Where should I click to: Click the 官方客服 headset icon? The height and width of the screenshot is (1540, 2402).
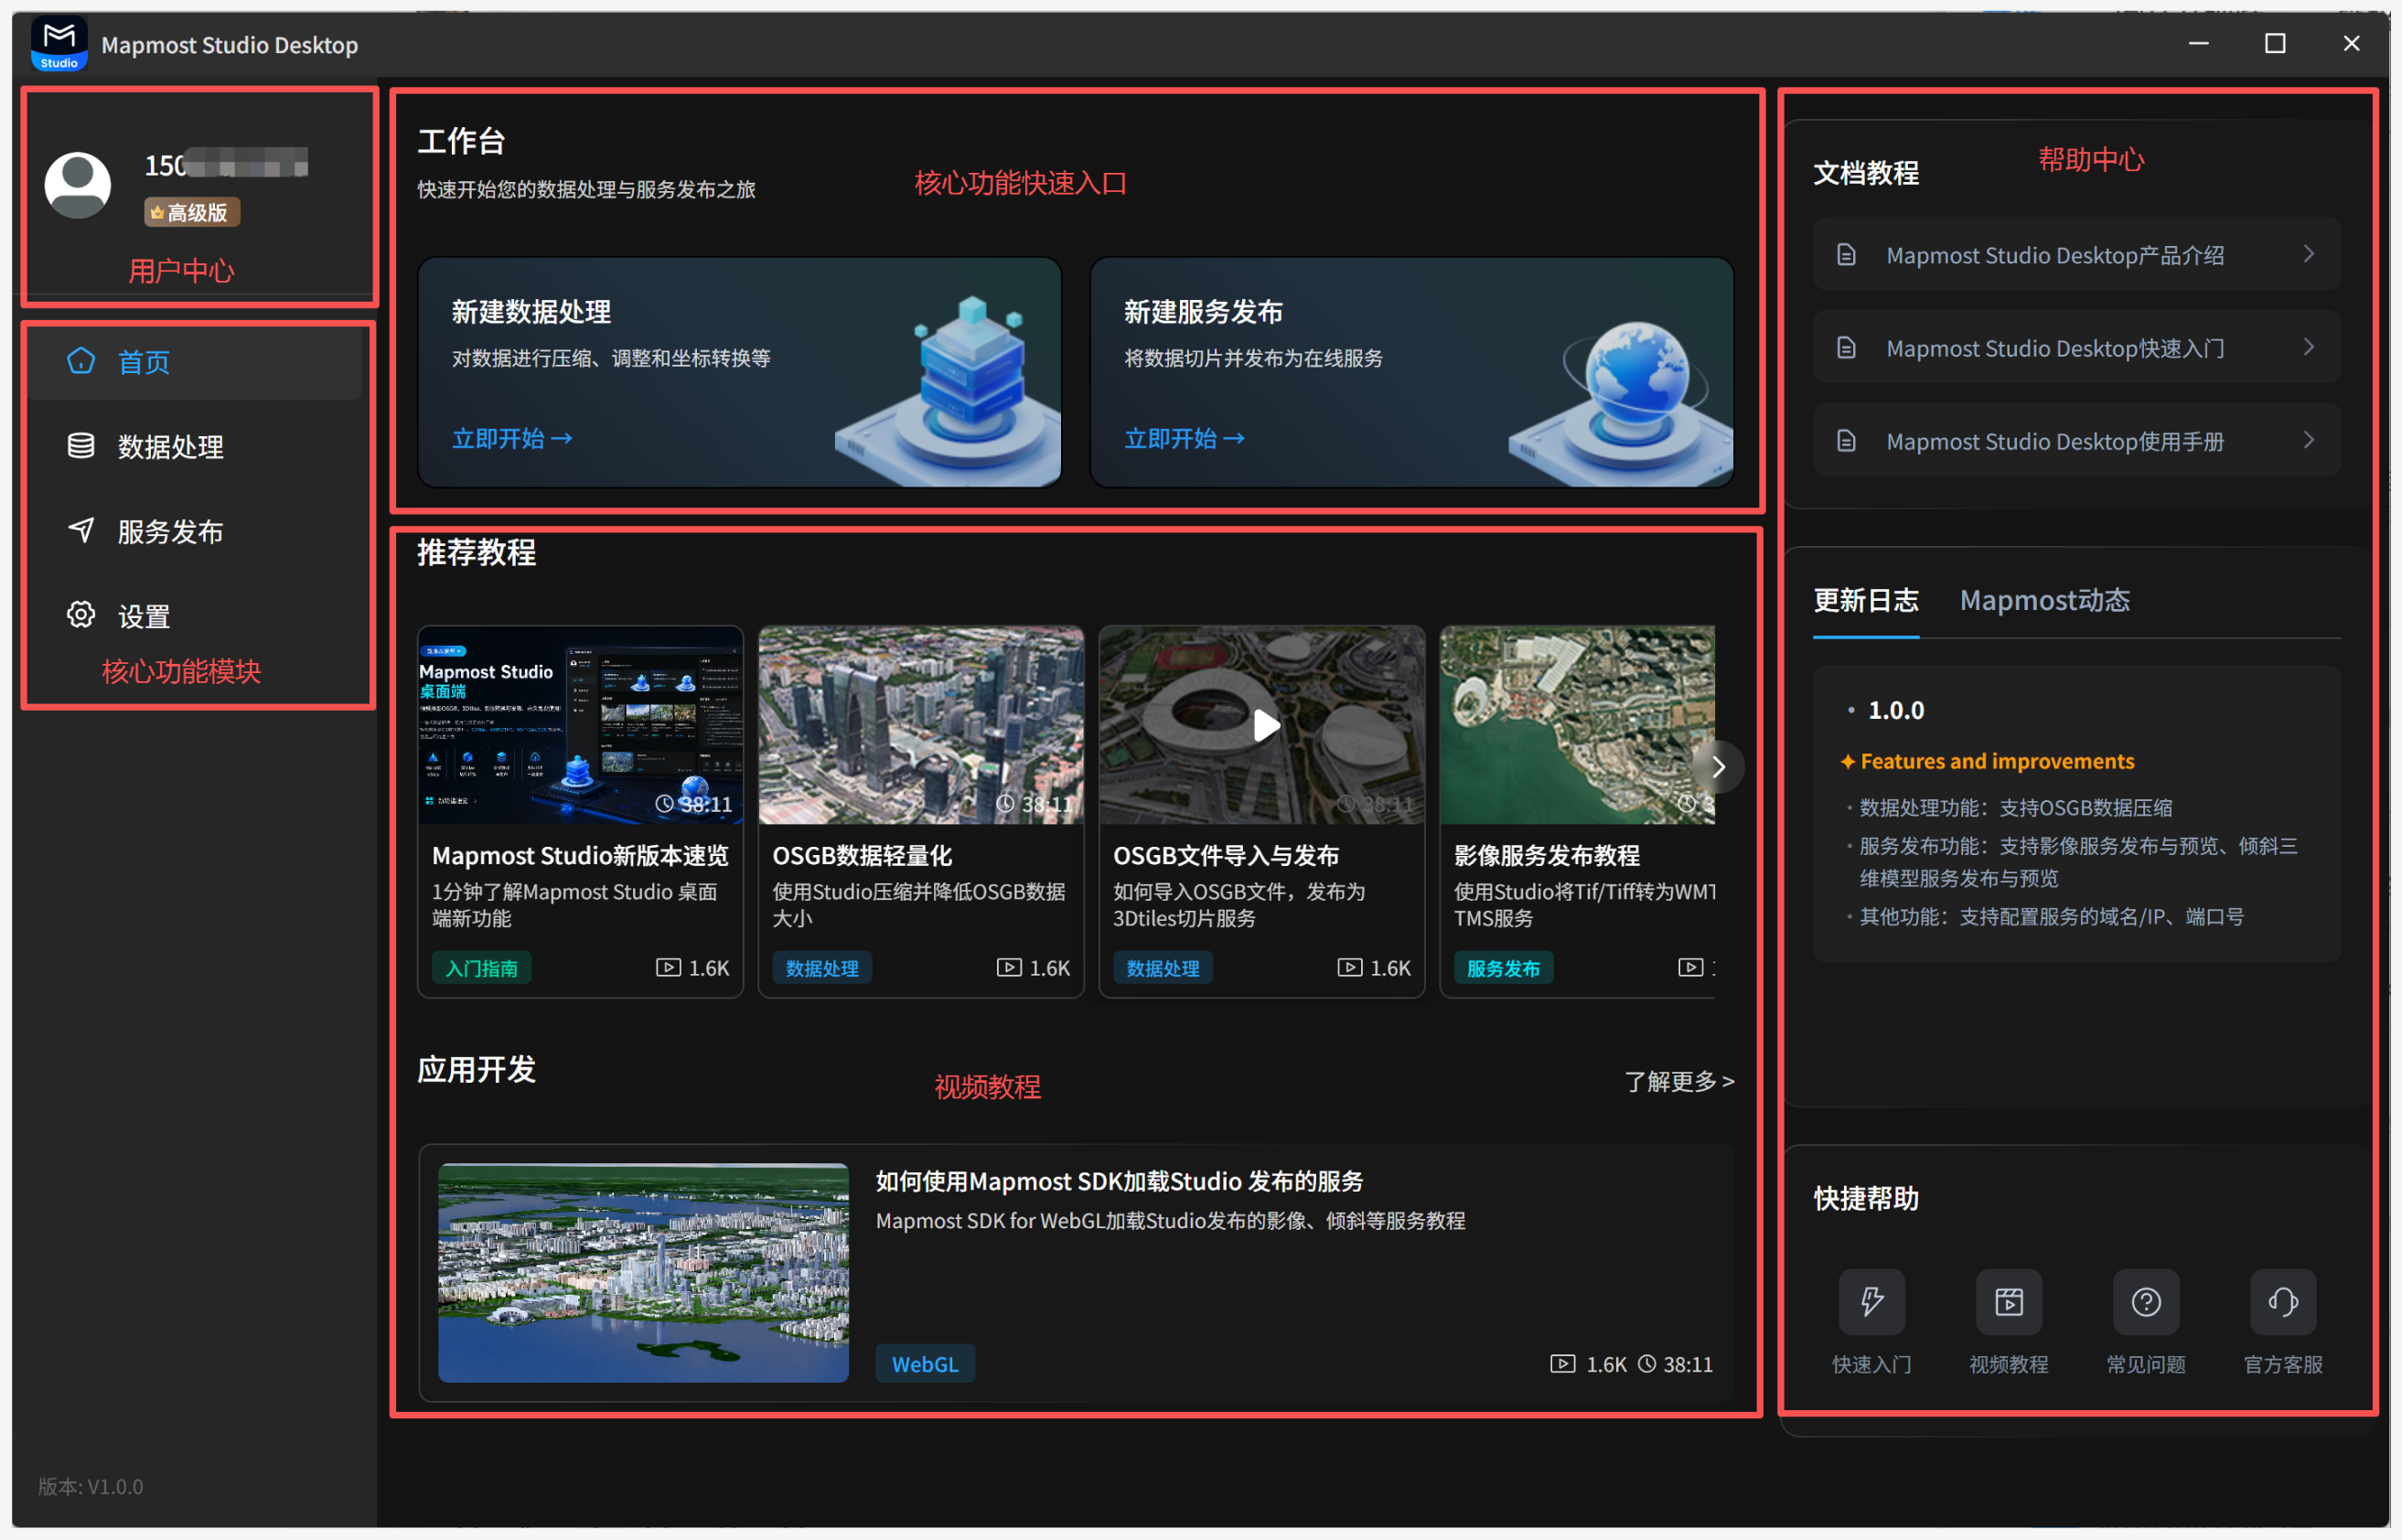pyautogui.click(x=2283, y=1302)
